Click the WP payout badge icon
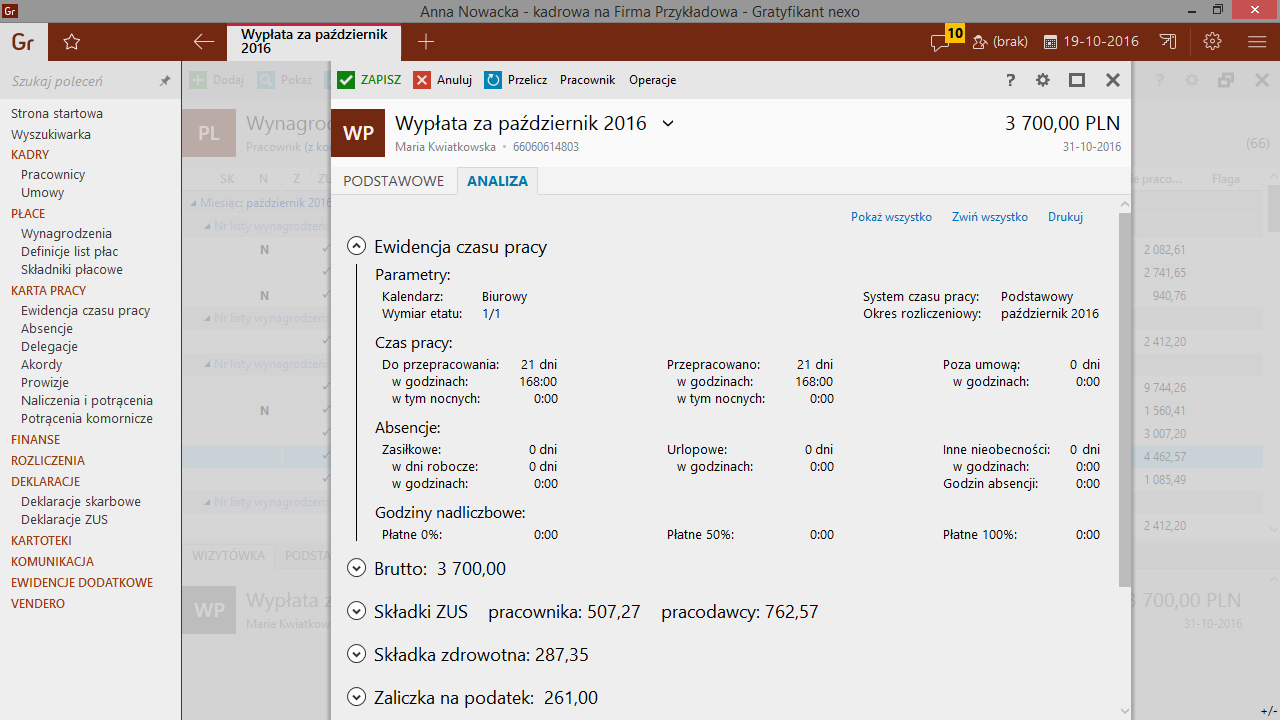The image size is (1280, 720). pos(358,133)
